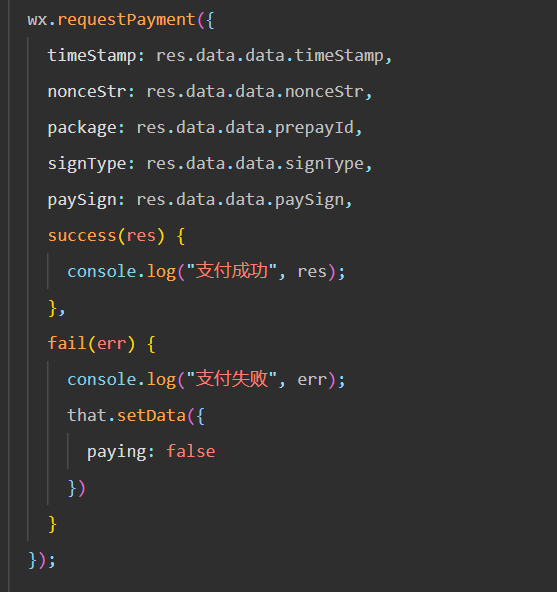Click the word that before setData
The height and width of the screenshot is (592, 557).
[87, 415]
